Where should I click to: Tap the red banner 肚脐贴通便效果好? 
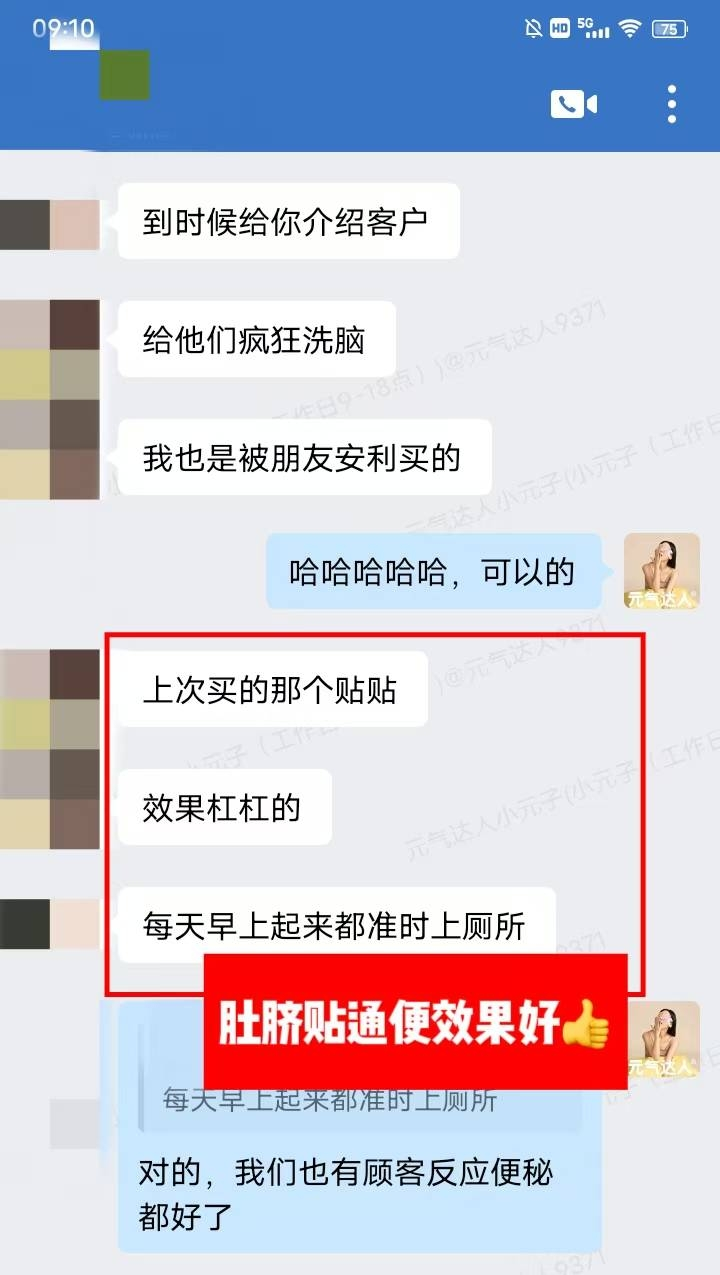point(416,1022)
